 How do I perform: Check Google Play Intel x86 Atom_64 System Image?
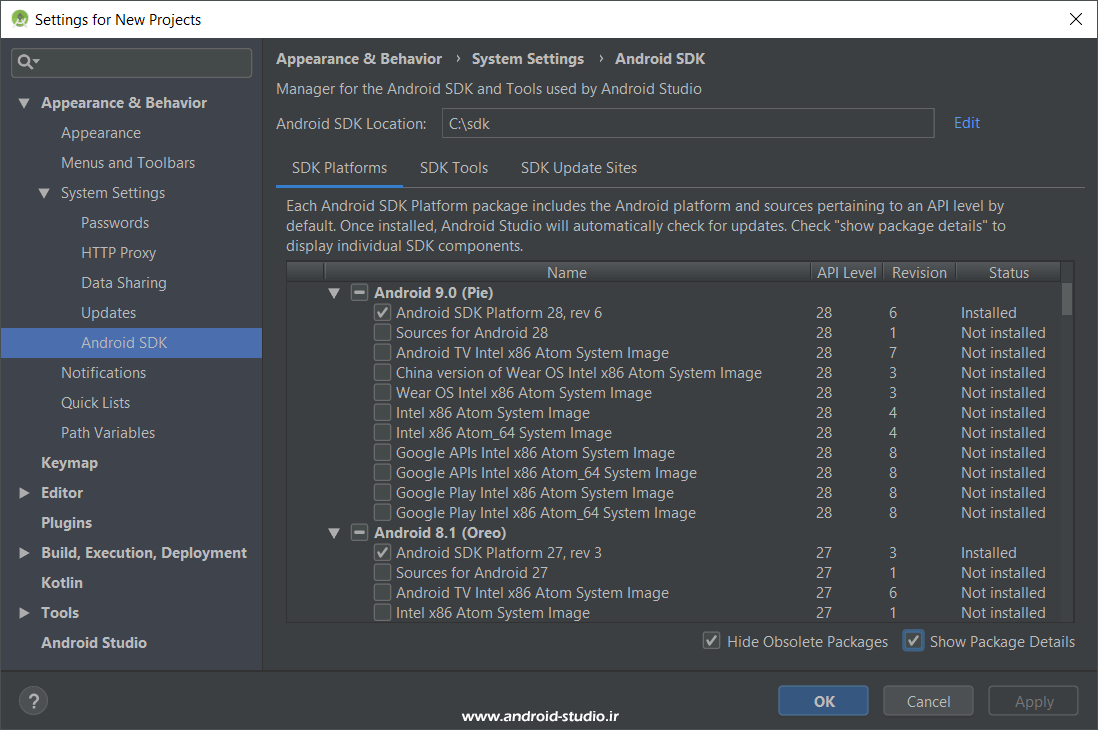(382, 513)
